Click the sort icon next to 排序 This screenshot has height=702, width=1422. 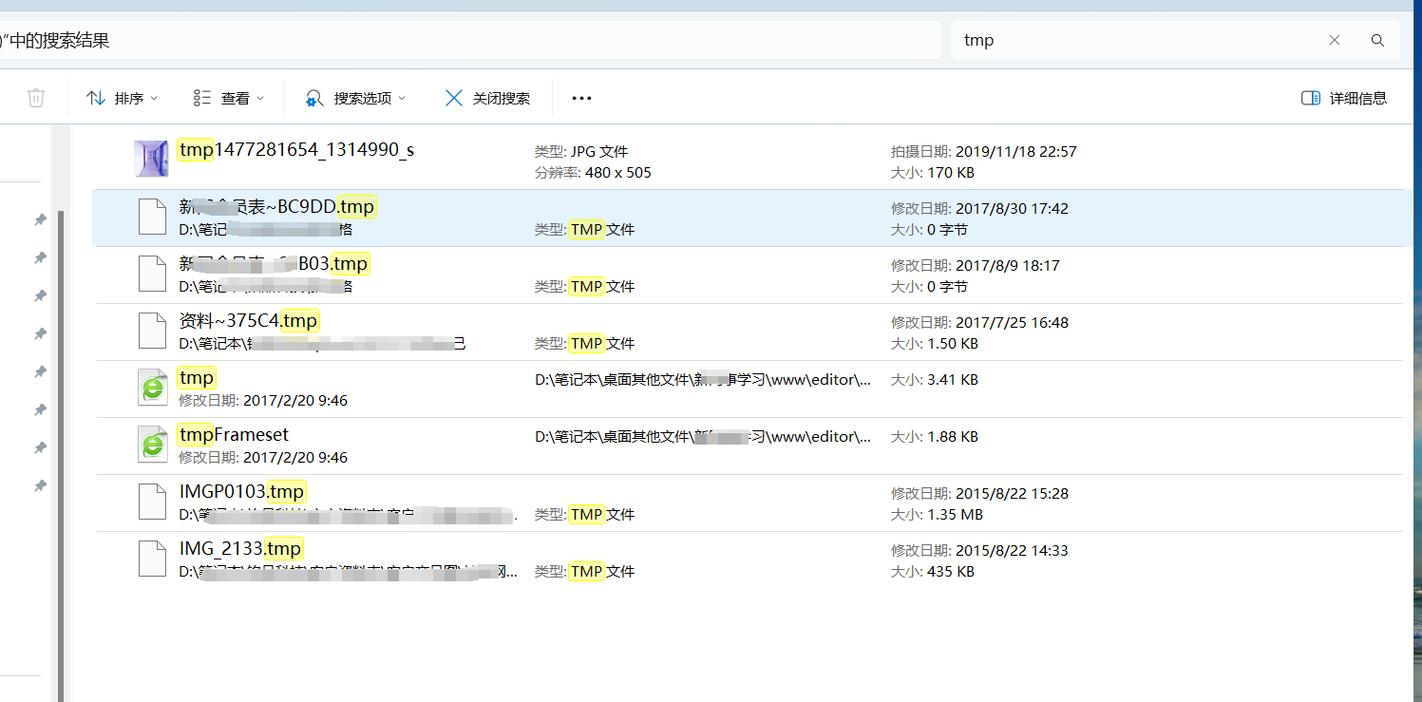[96, 97]
